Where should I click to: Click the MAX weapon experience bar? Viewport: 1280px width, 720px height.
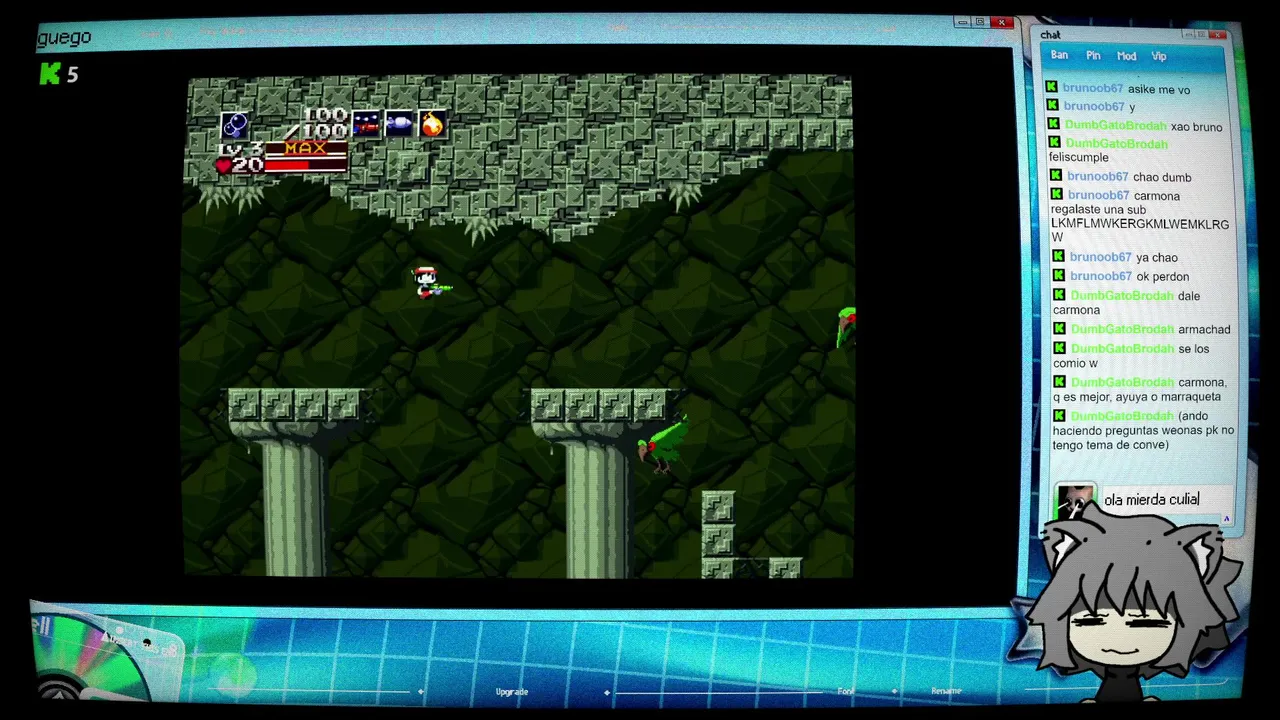tap(306, 148)
